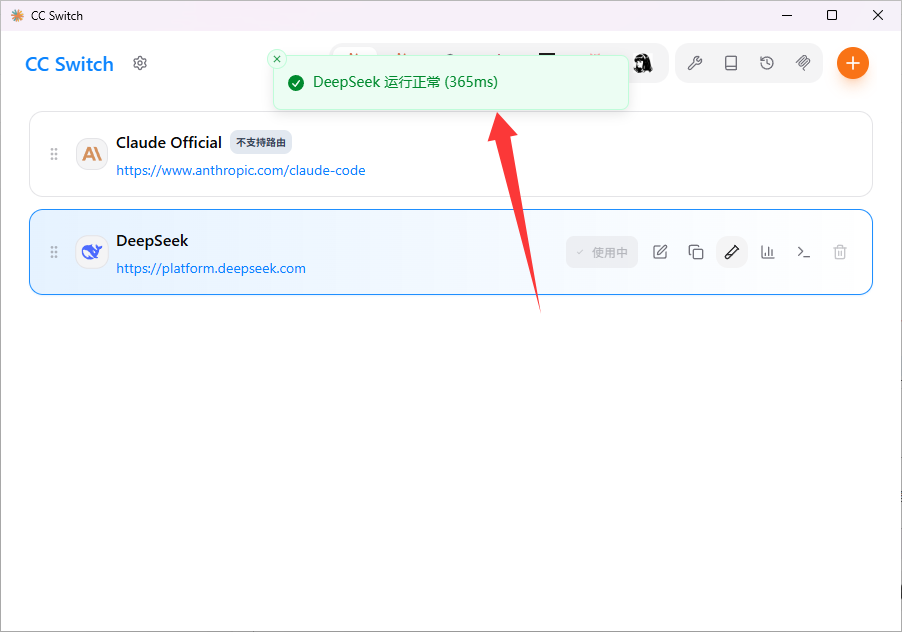902x632 pixels.
Task: Edit the DeepSeek provider with the pencil-square icon
Action: point(660,252)
